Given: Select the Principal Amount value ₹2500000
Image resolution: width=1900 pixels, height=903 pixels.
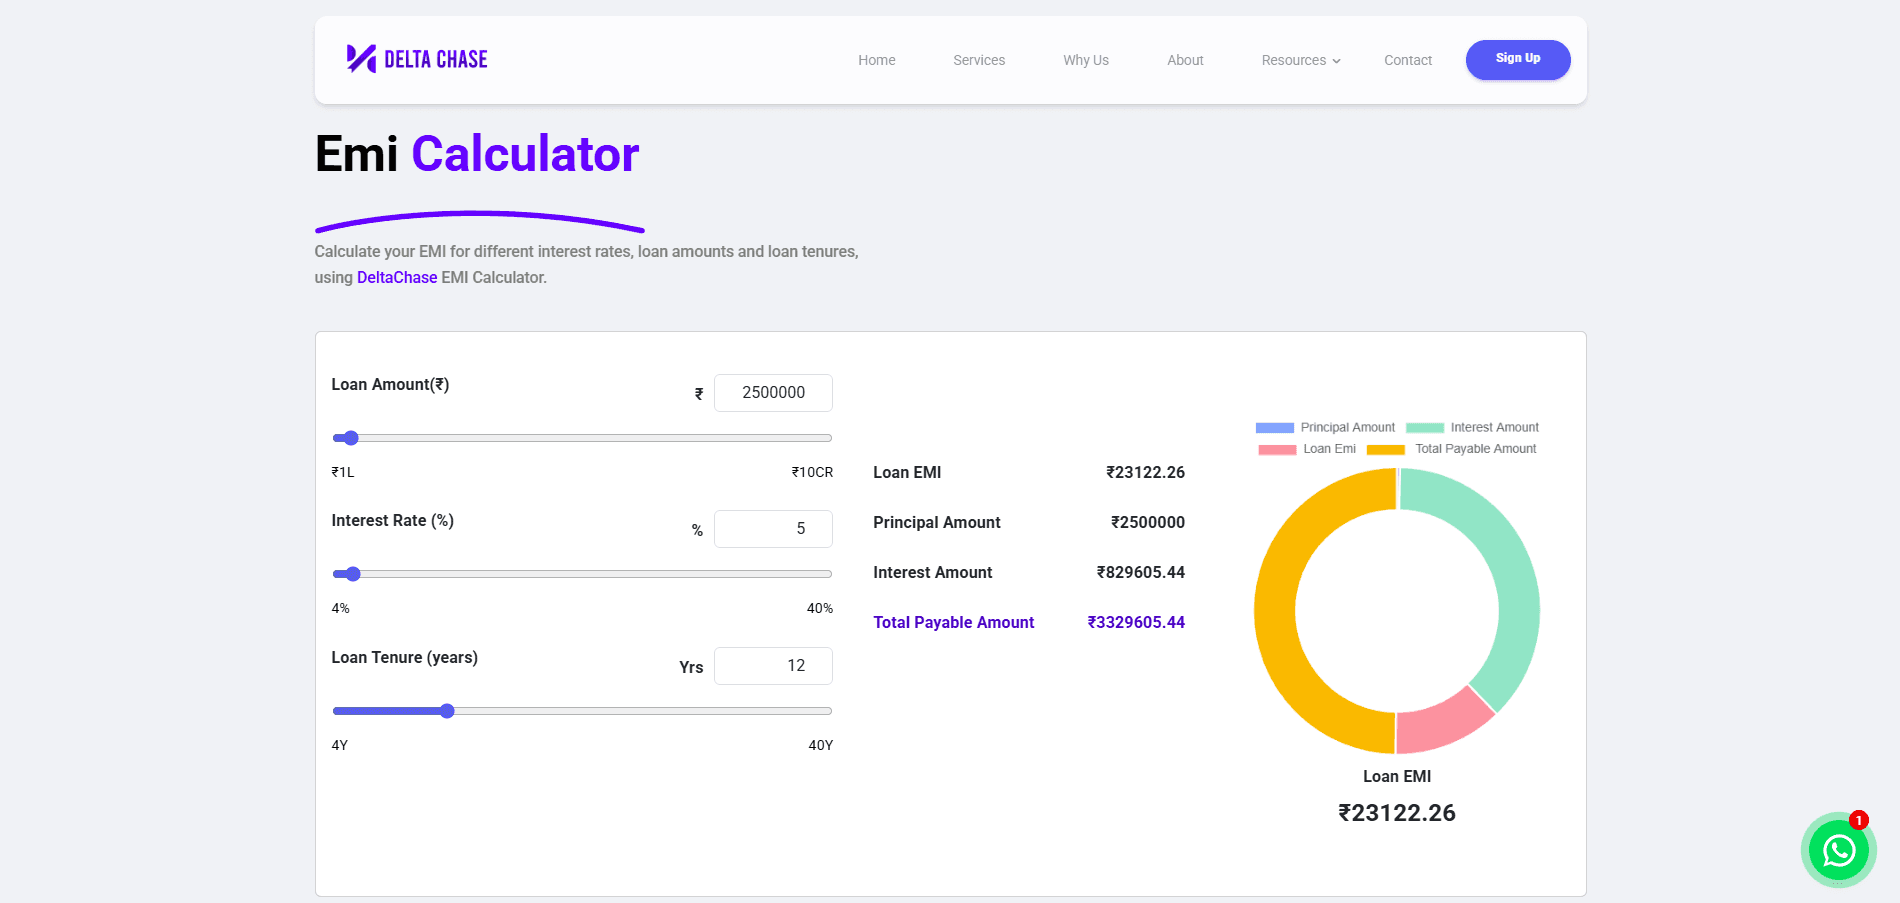Looking at the screenshot, I should click(x=1148, y=522).
